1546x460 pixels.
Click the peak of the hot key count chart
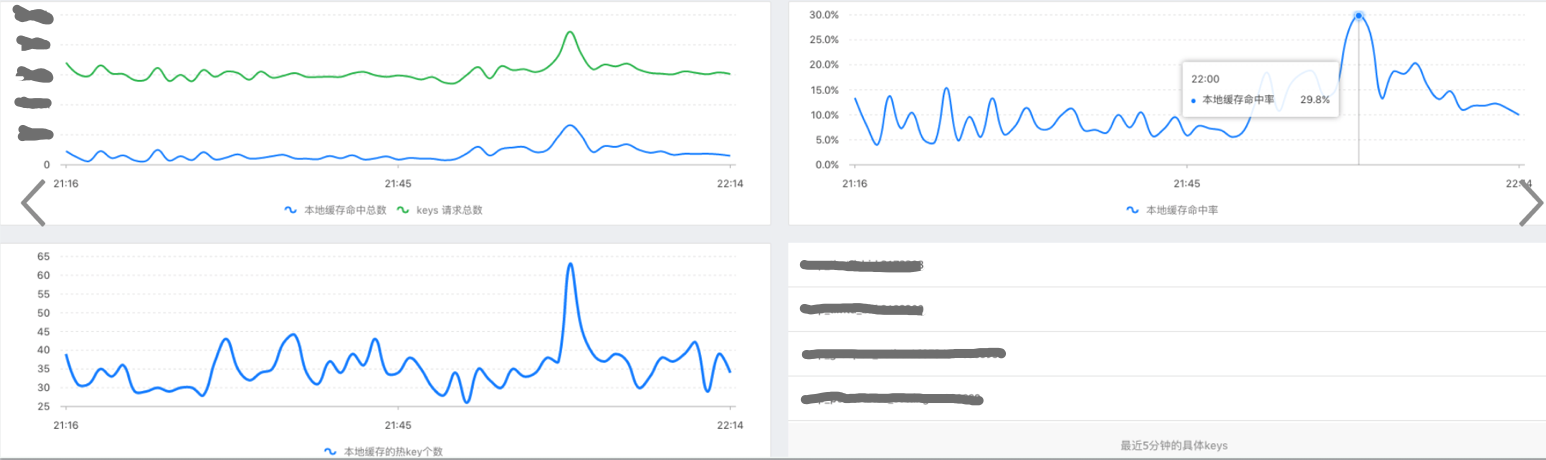coord(570,264)
